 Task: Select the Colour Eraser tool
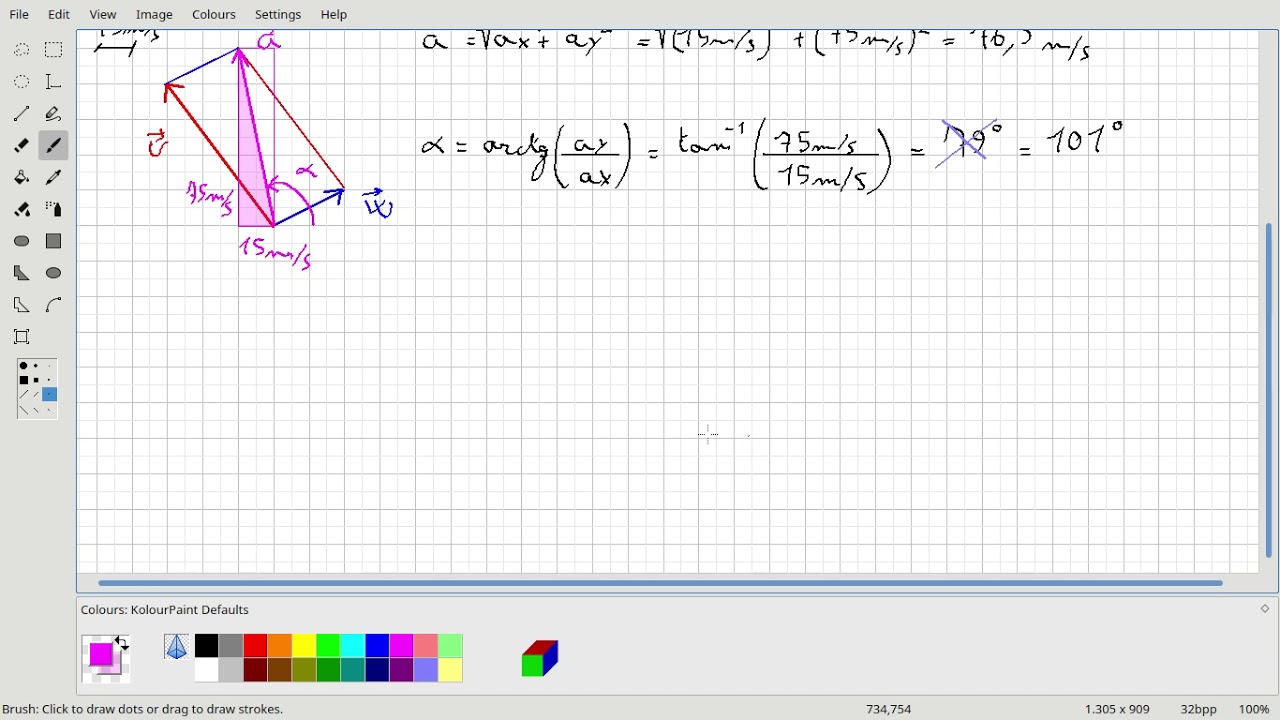click(x=22, y=210)
